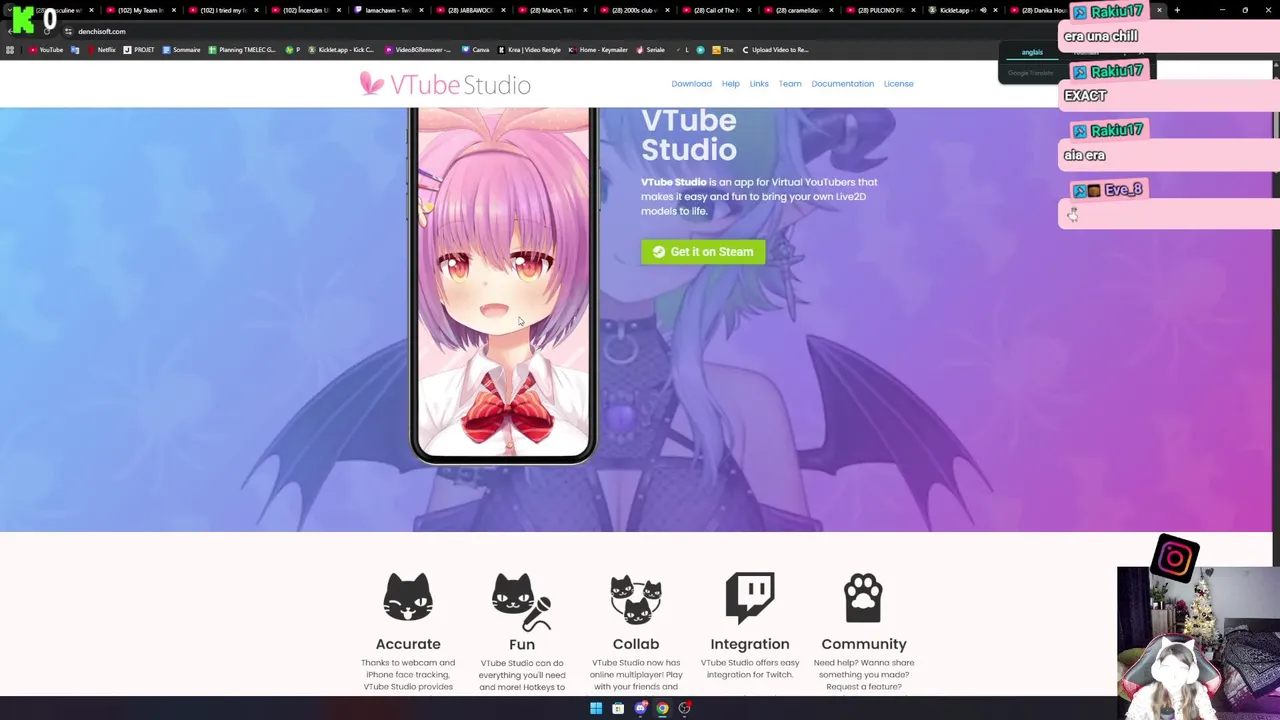1280x720 pixels.
Task: Open Microsoft Store from the taskbar
Action: tap(618, 708)
